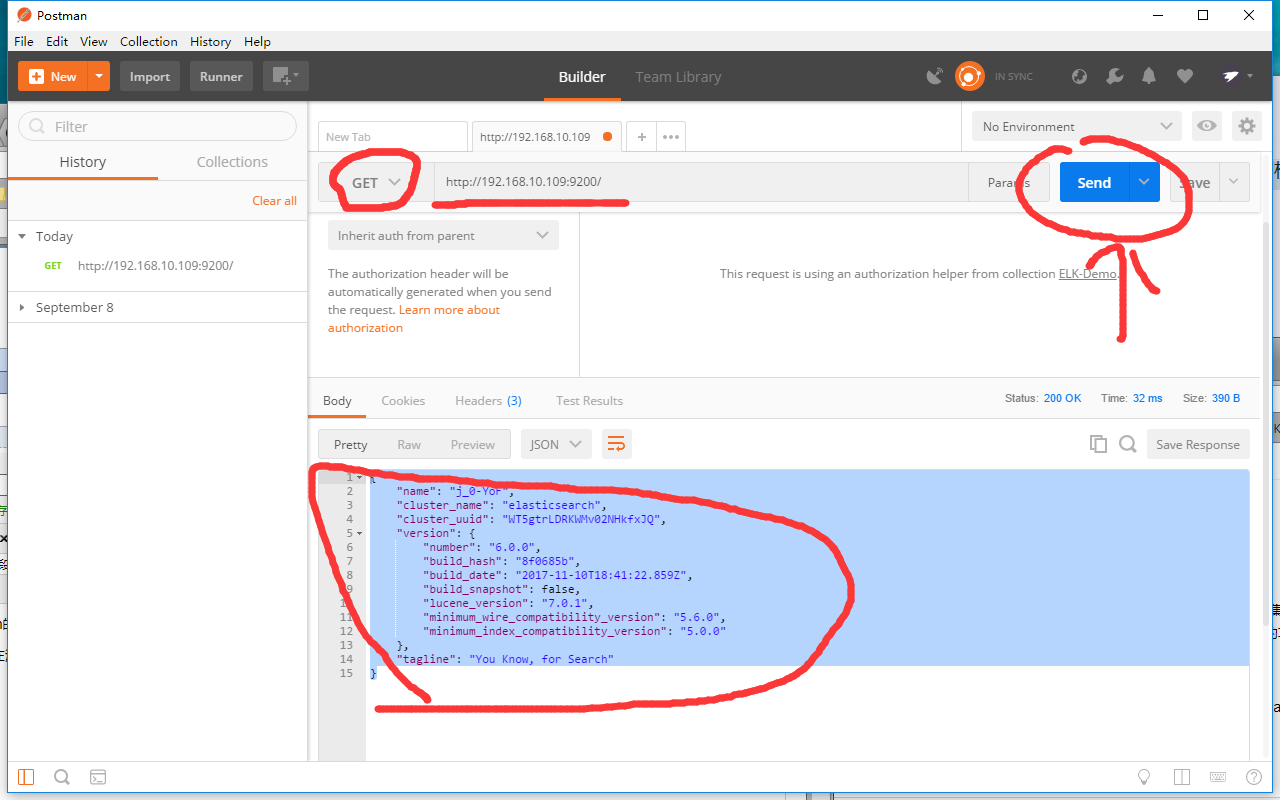The height and width of the screenshot is (800, 1280).
Task: Select Raw response view mode
Action: tap(409, 444)
